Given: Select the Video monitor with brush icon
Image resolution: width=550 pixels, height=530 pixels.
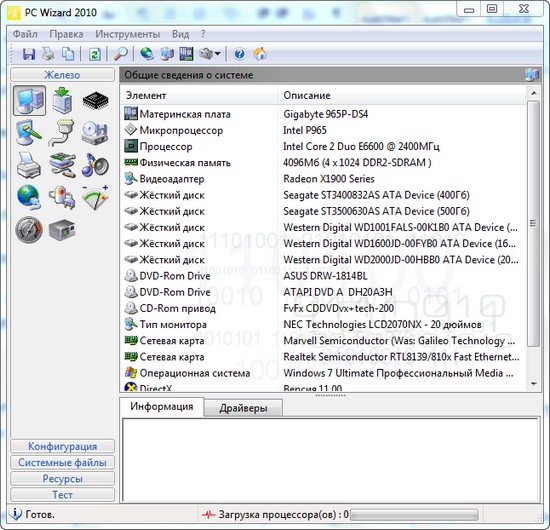Looking at the screenshot, I should (x=29, y=133).
